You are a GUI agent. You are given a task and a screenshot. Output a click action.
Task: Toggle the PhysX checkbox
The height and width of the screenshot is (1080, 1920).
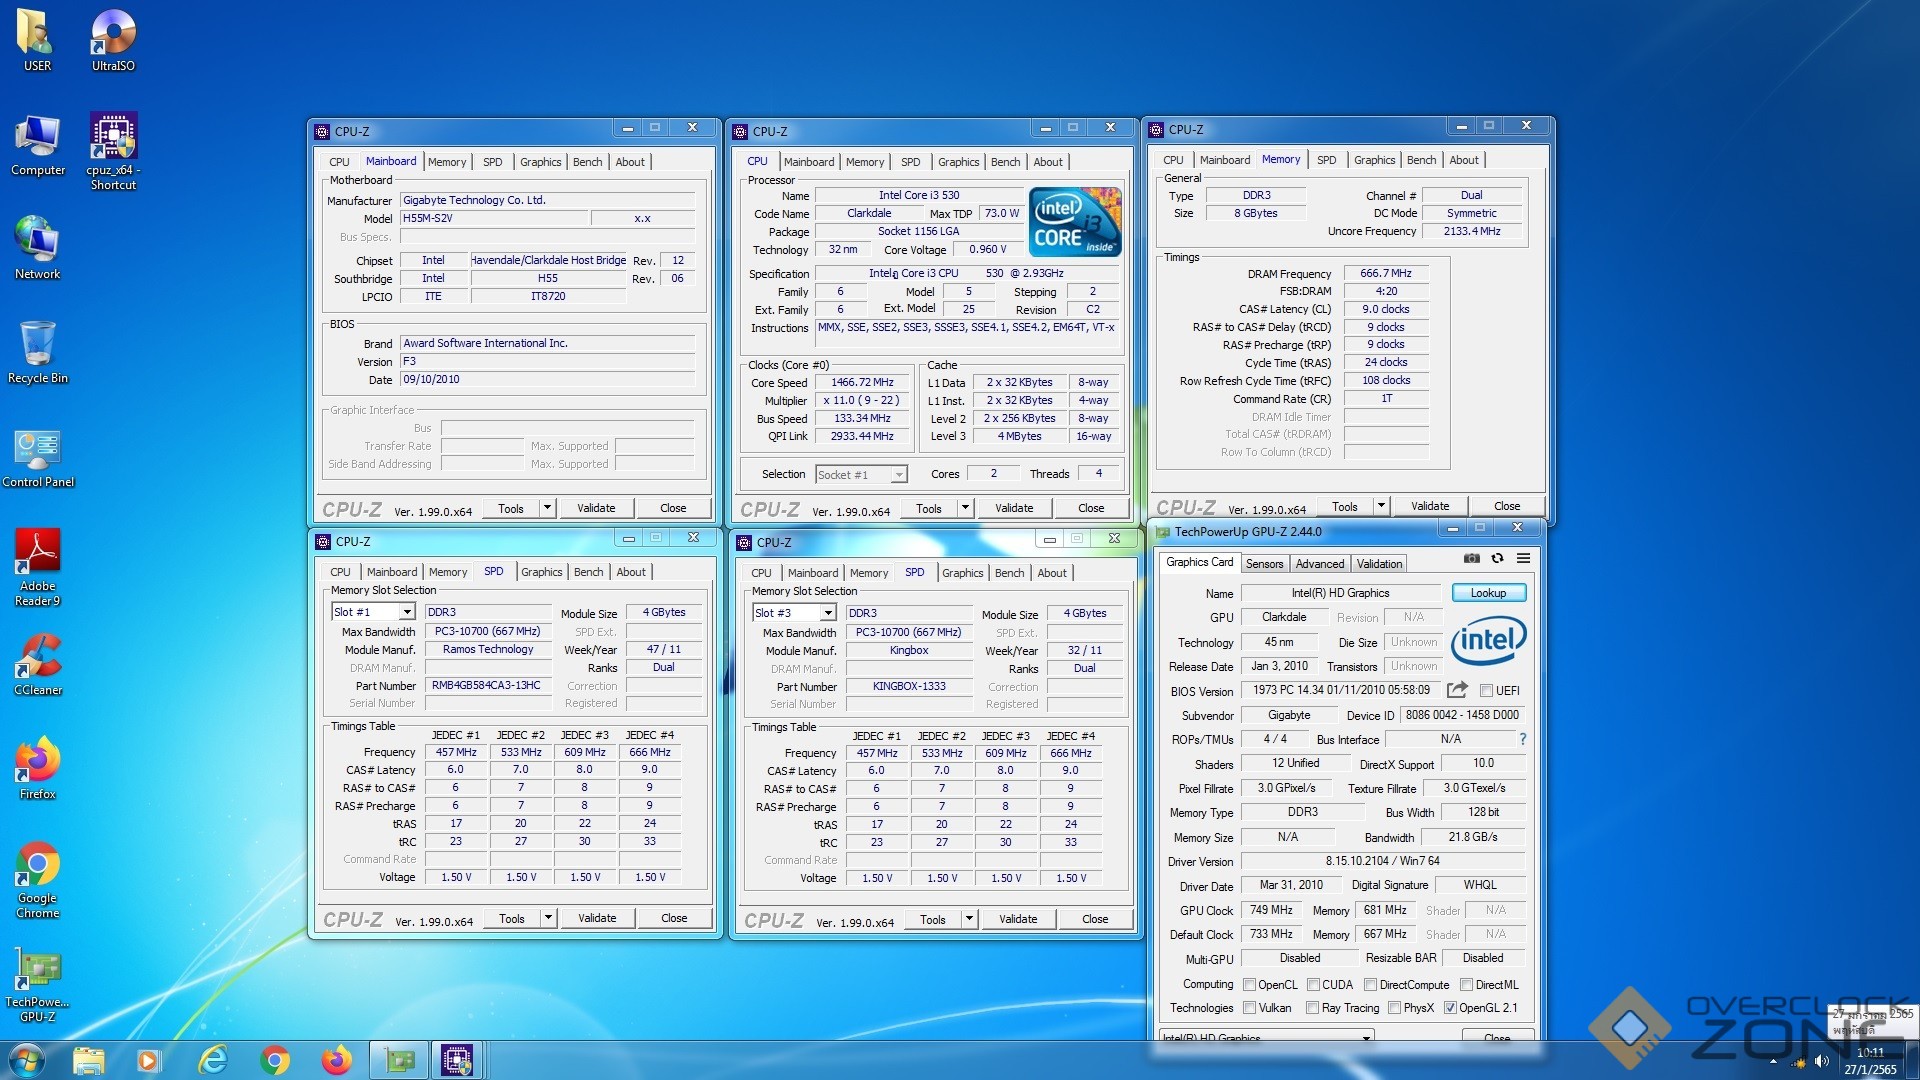point(1394,1008)
